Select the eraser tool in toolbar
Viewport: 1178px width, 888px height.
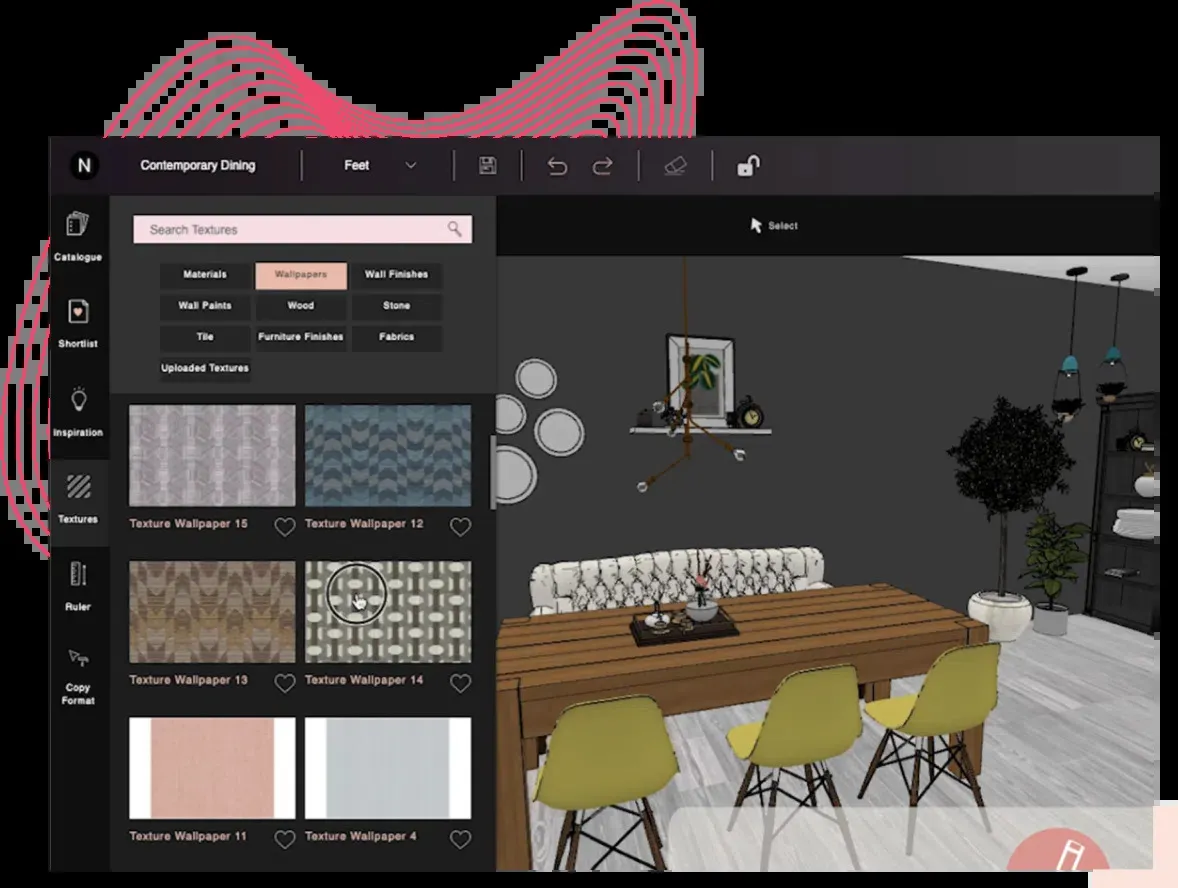pos(675,166)
